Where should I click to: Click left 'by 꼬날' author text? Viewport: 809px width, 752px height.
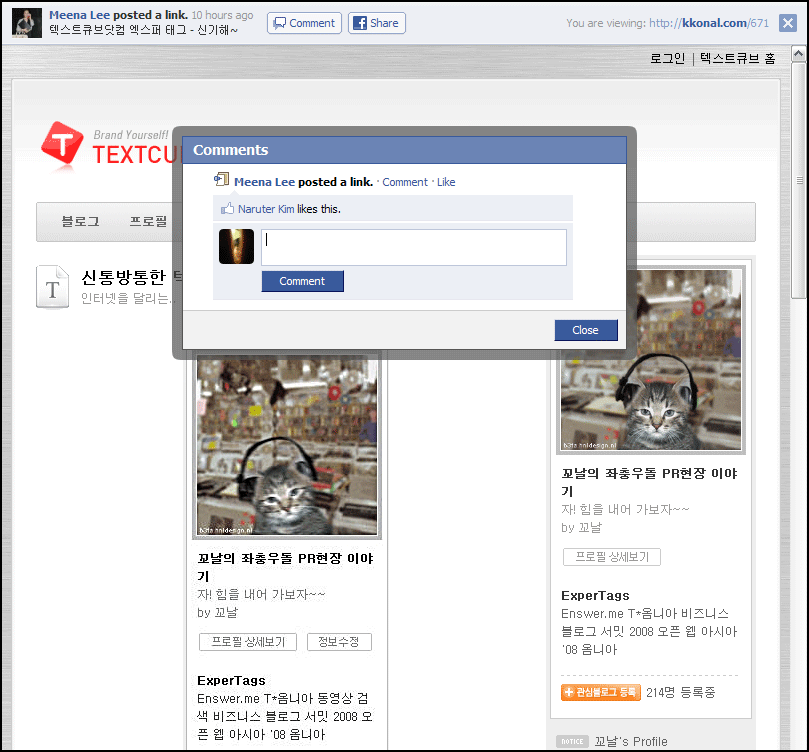217,613
